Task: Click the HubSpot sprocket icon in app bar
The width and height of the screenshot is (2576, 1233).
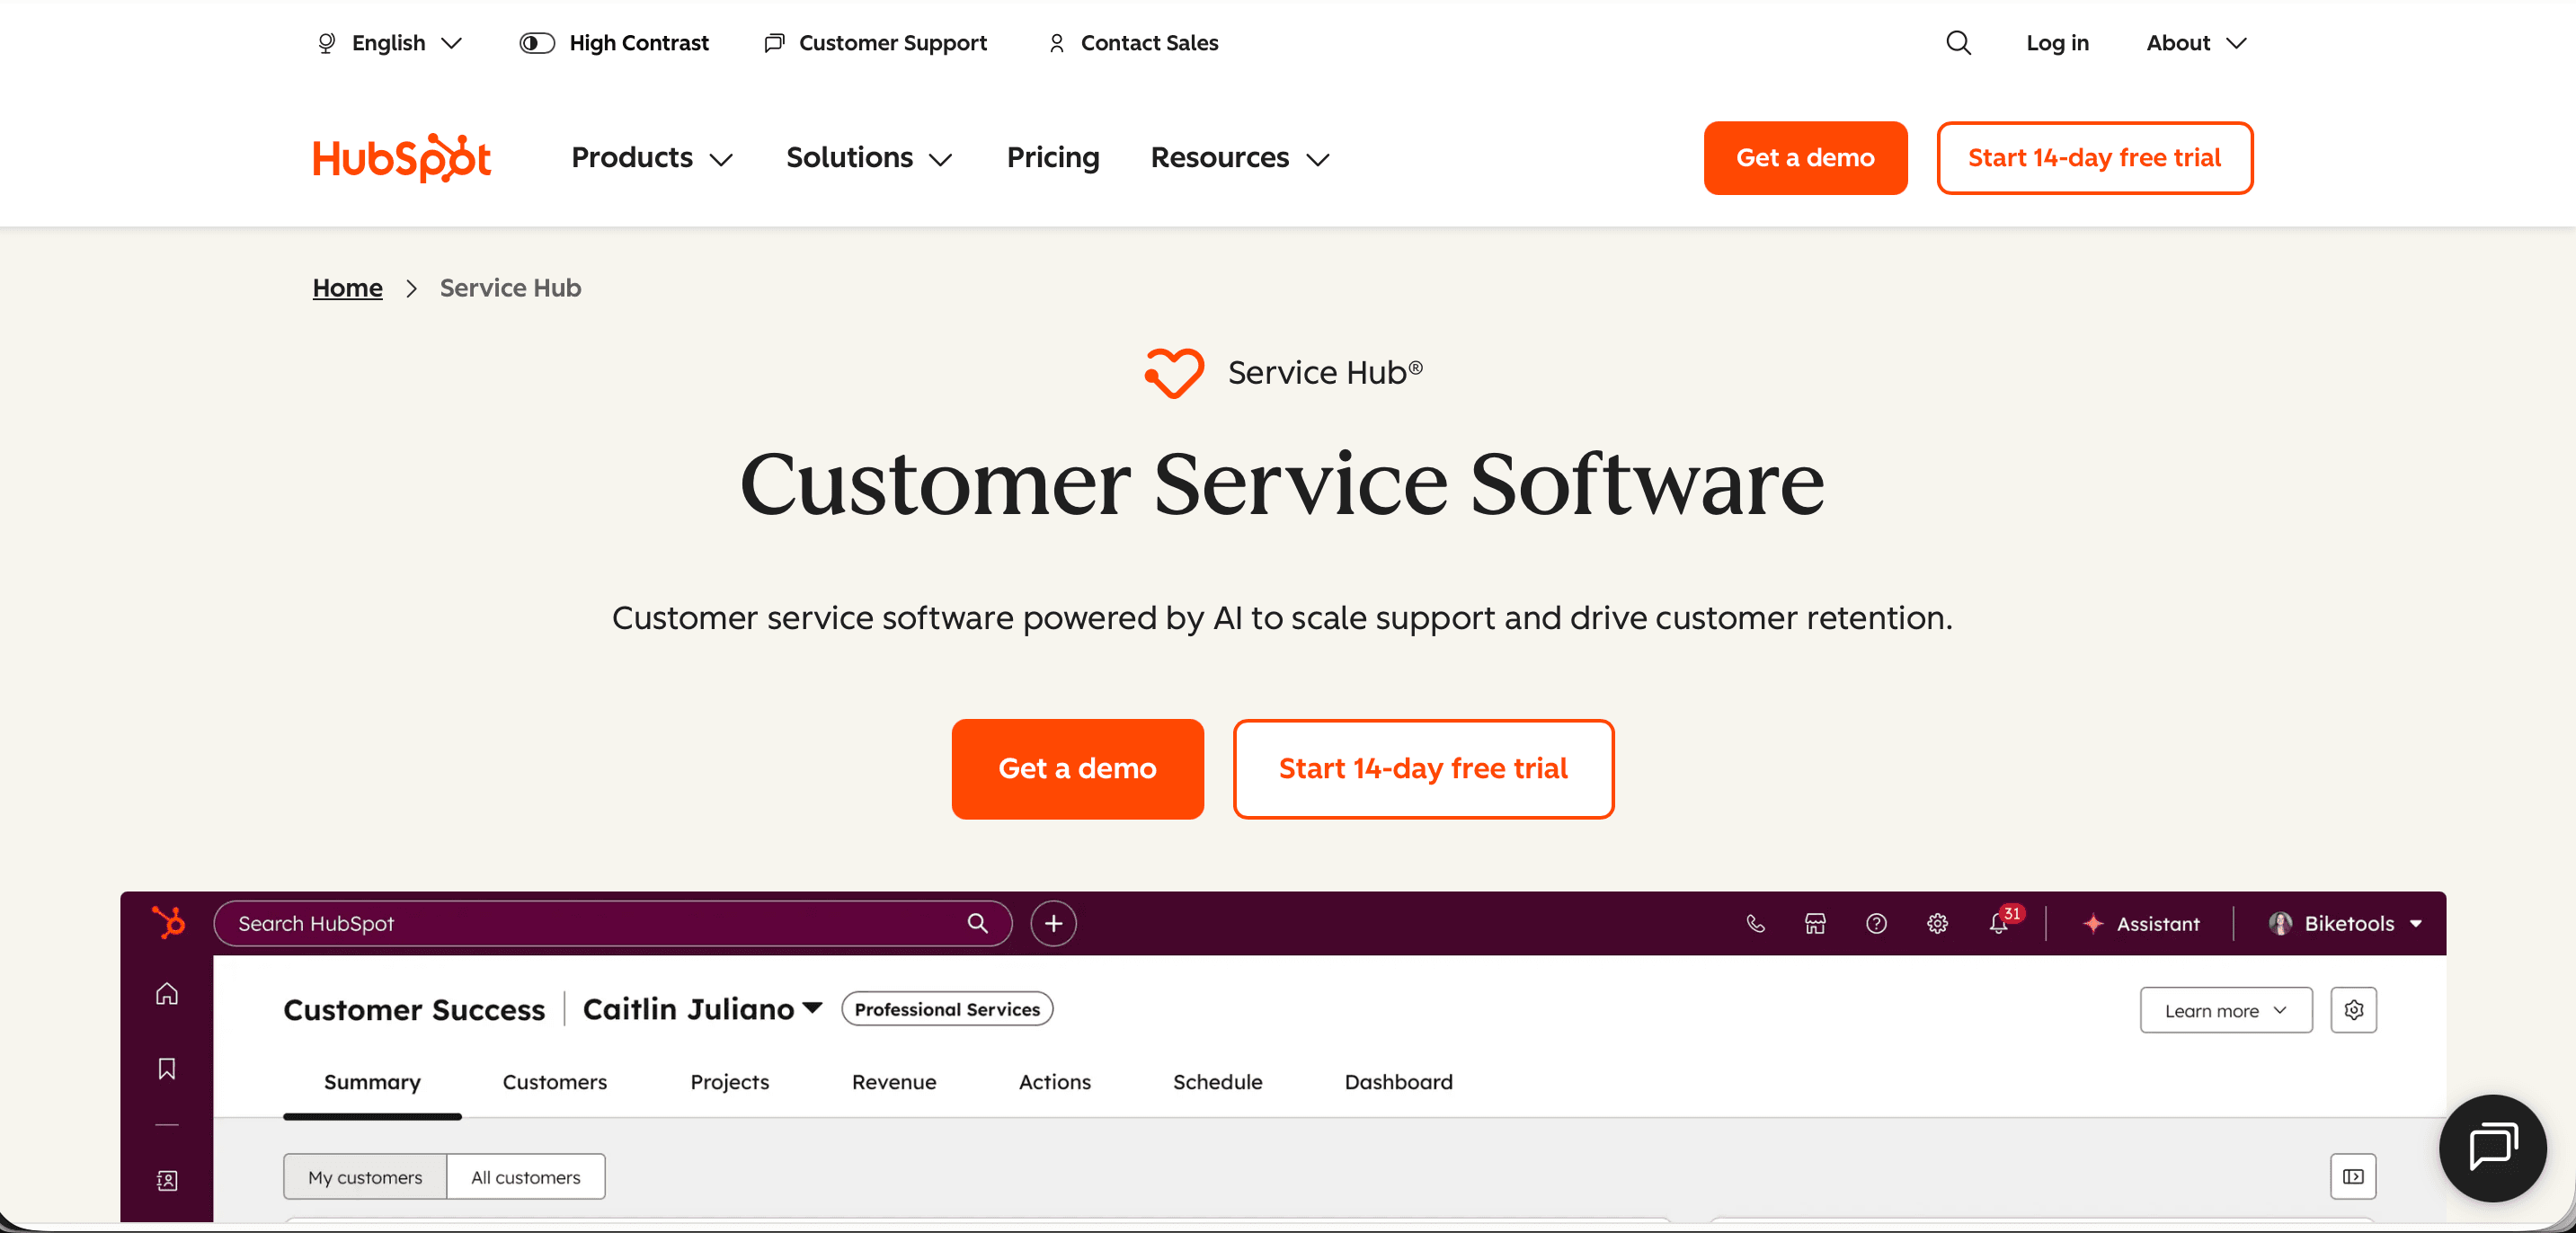Action: (168, 922)
